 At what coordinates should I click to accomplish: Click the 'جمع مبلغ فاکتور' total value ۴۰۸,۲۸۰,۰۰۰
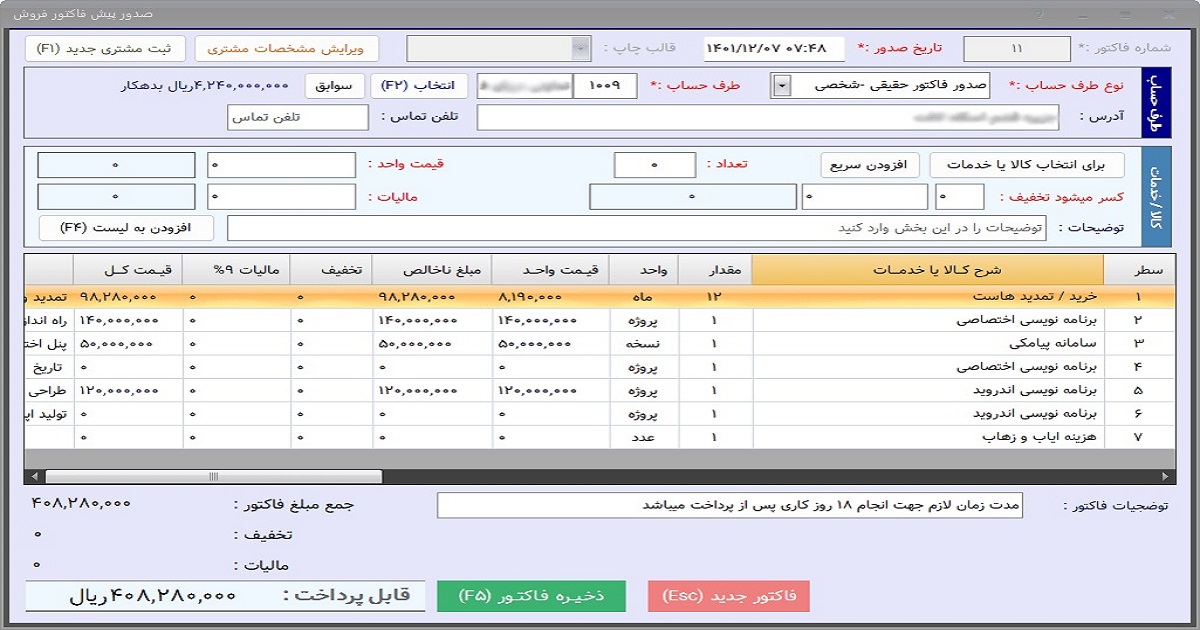point(82,504)
